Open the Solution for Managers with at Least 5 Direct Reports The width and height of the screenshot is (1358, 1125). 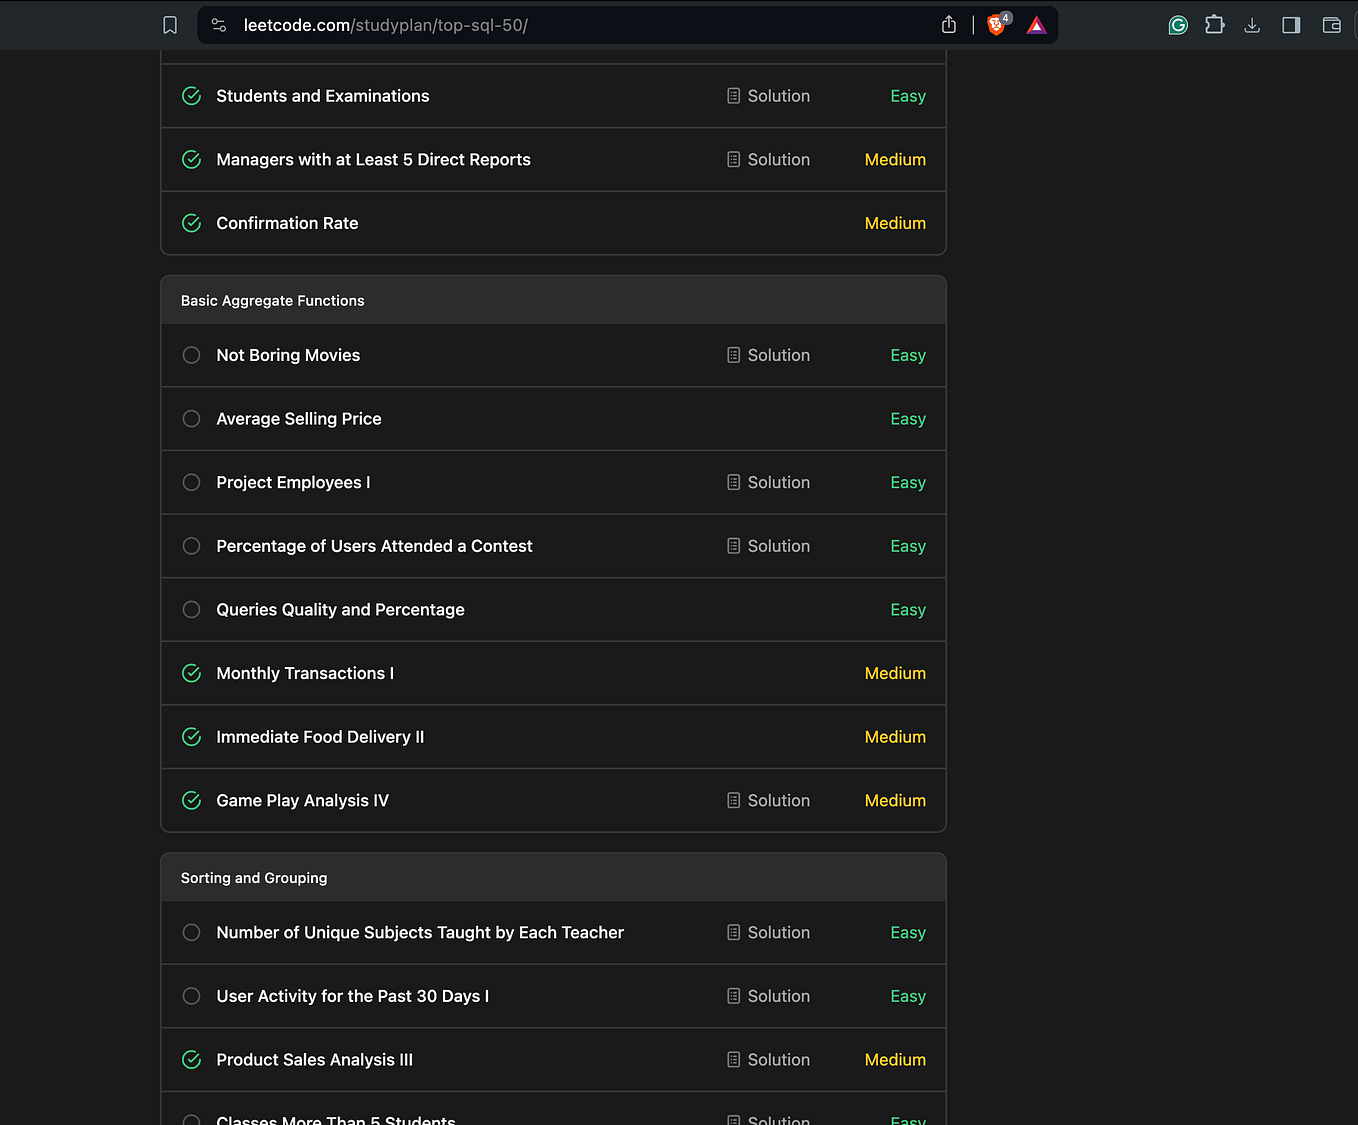(x=734, y=159)
